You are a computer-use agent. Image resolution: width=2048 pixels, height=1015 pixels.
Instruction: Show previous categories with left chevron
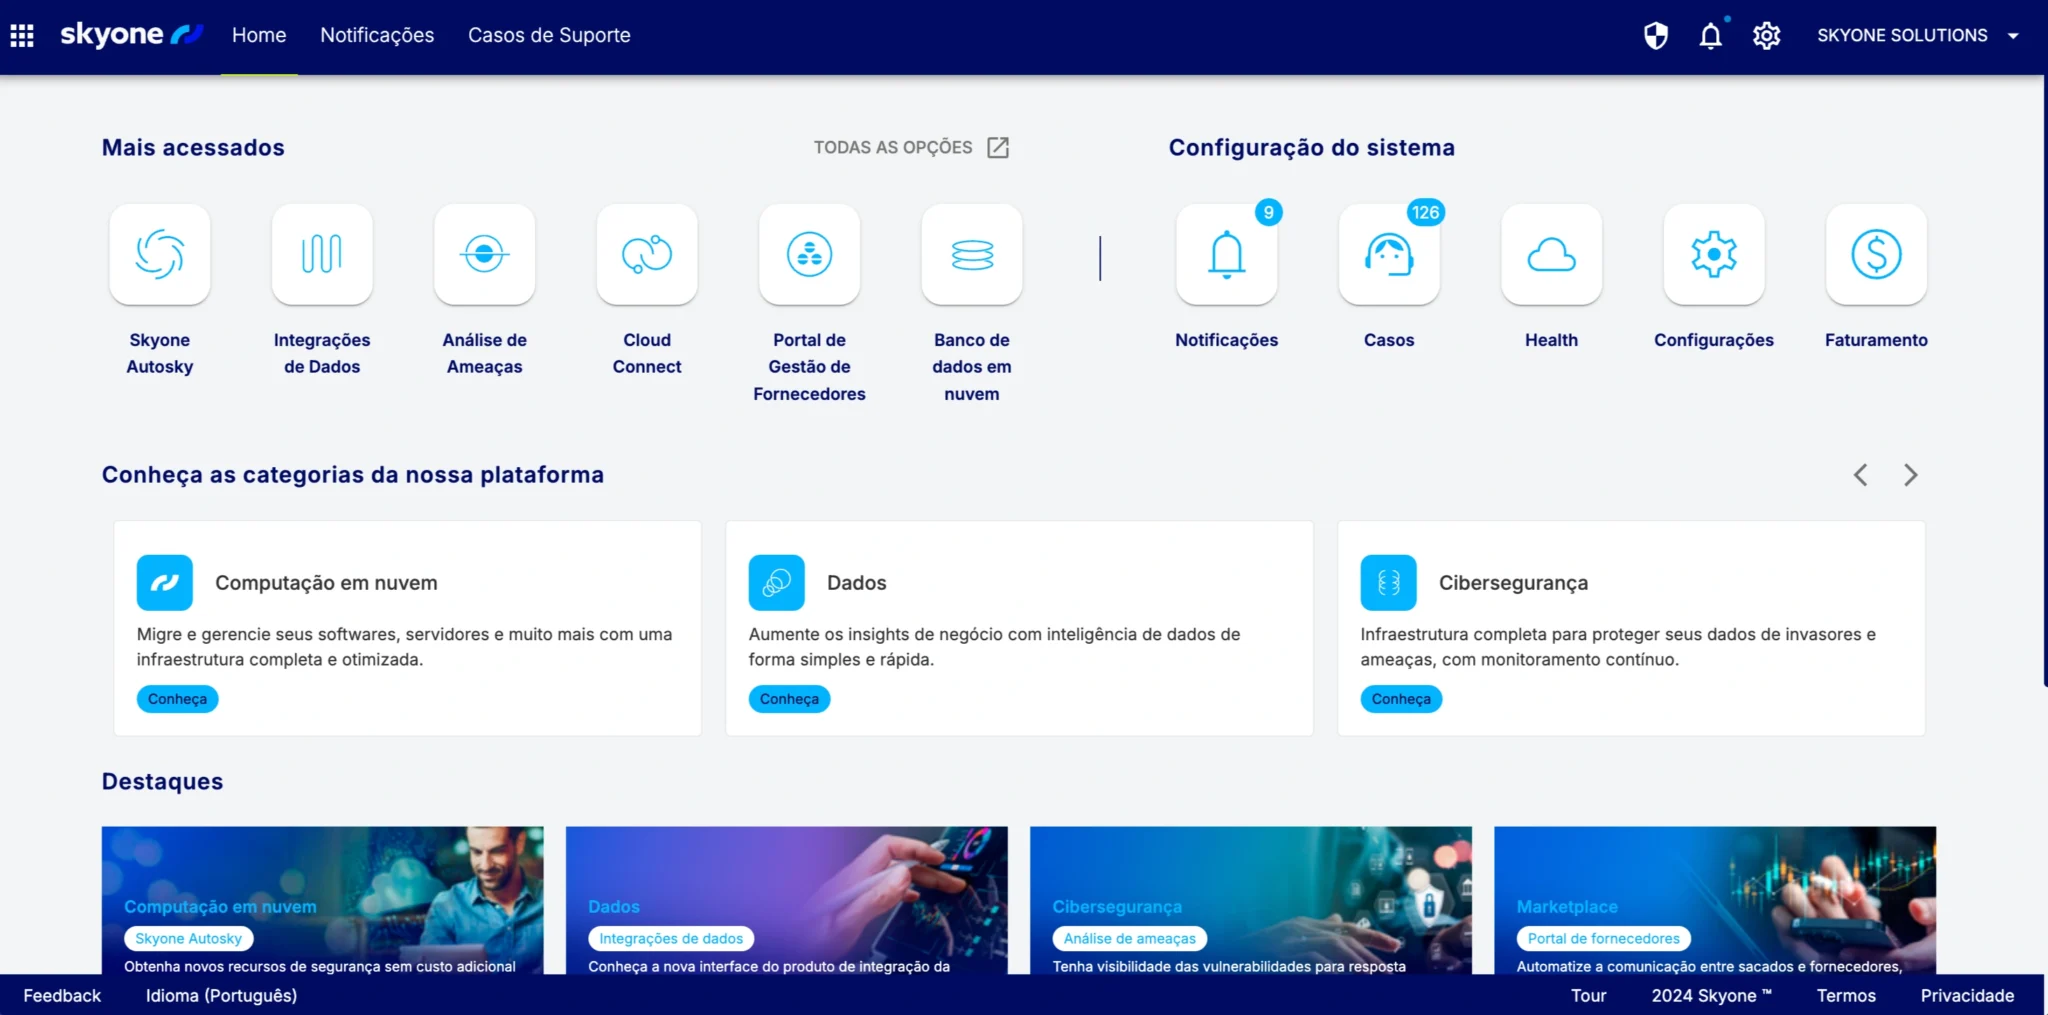click(x=1860, y=475)
